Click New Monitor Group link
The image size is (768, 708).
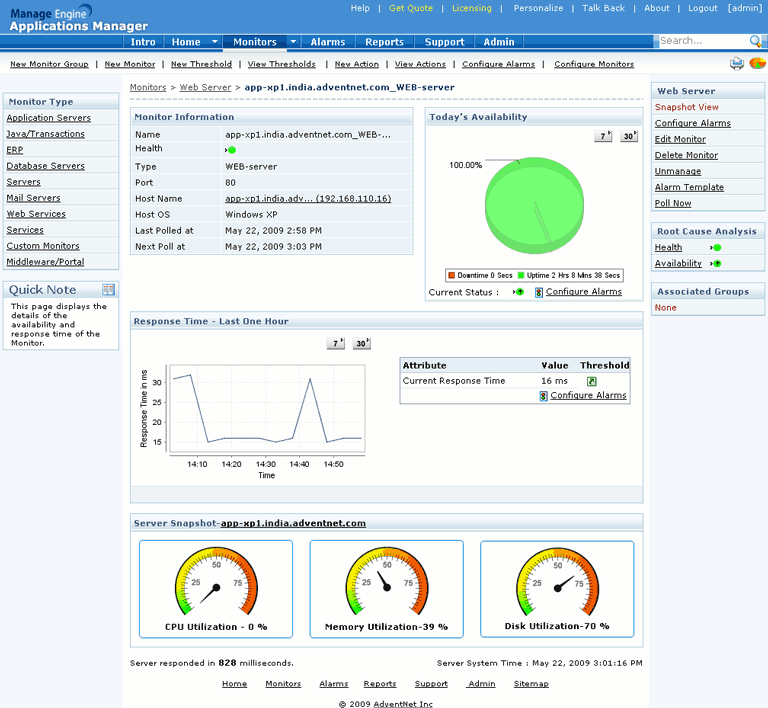[x=49, y=64]
